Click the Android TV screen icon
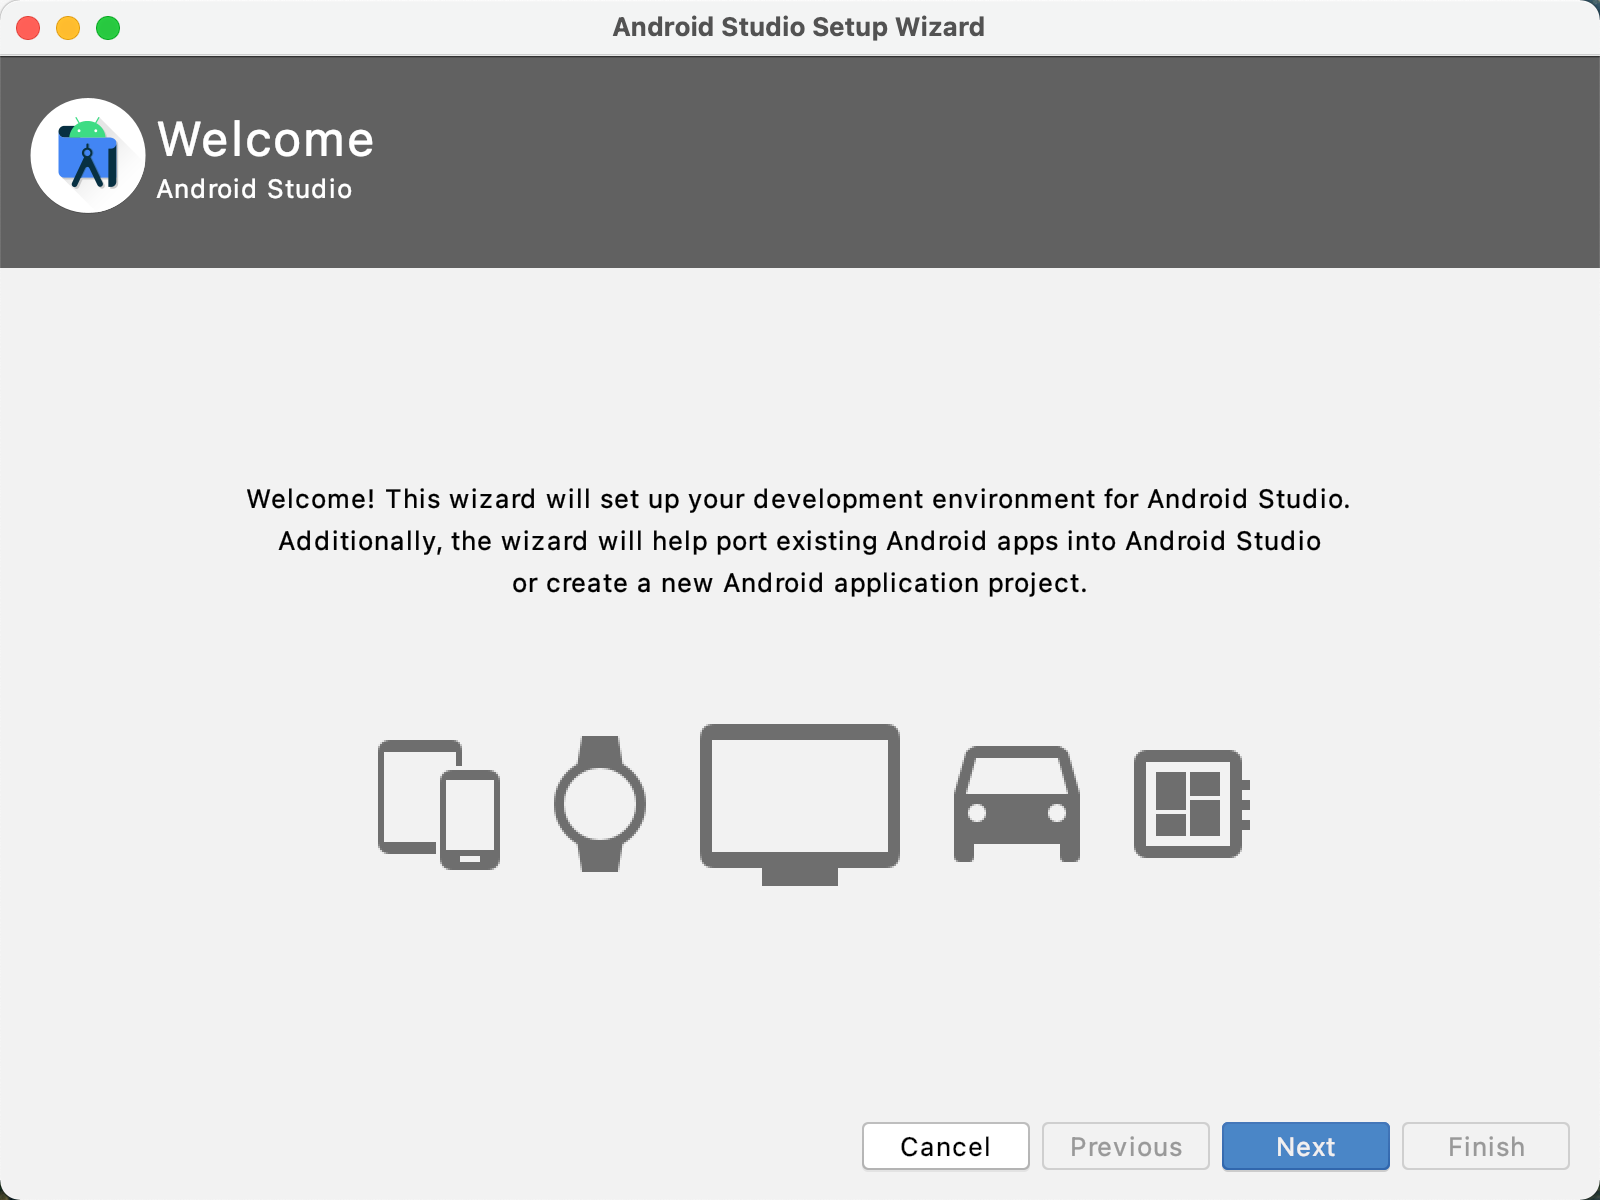 (800, 805)
